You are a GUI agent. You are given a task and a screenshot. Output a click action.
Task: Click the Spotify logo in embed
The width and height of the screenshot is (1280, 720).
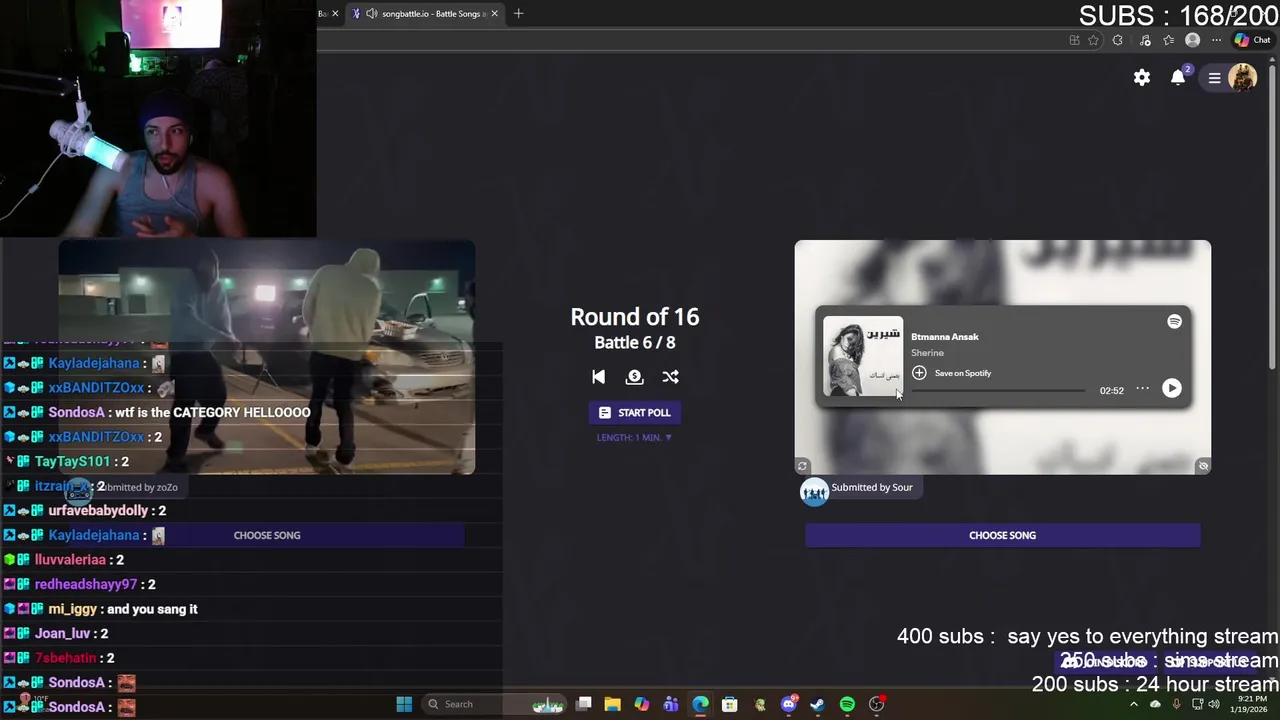pos(1174,321)
